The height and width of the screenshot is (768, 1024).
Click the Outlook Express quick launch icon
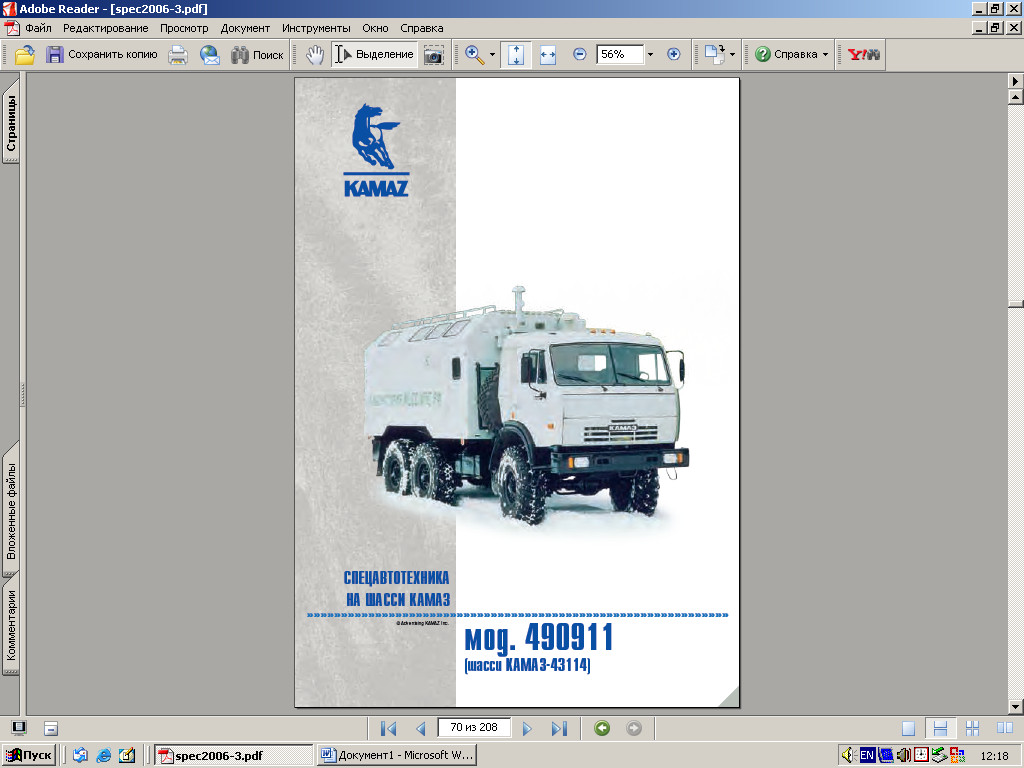80,756
